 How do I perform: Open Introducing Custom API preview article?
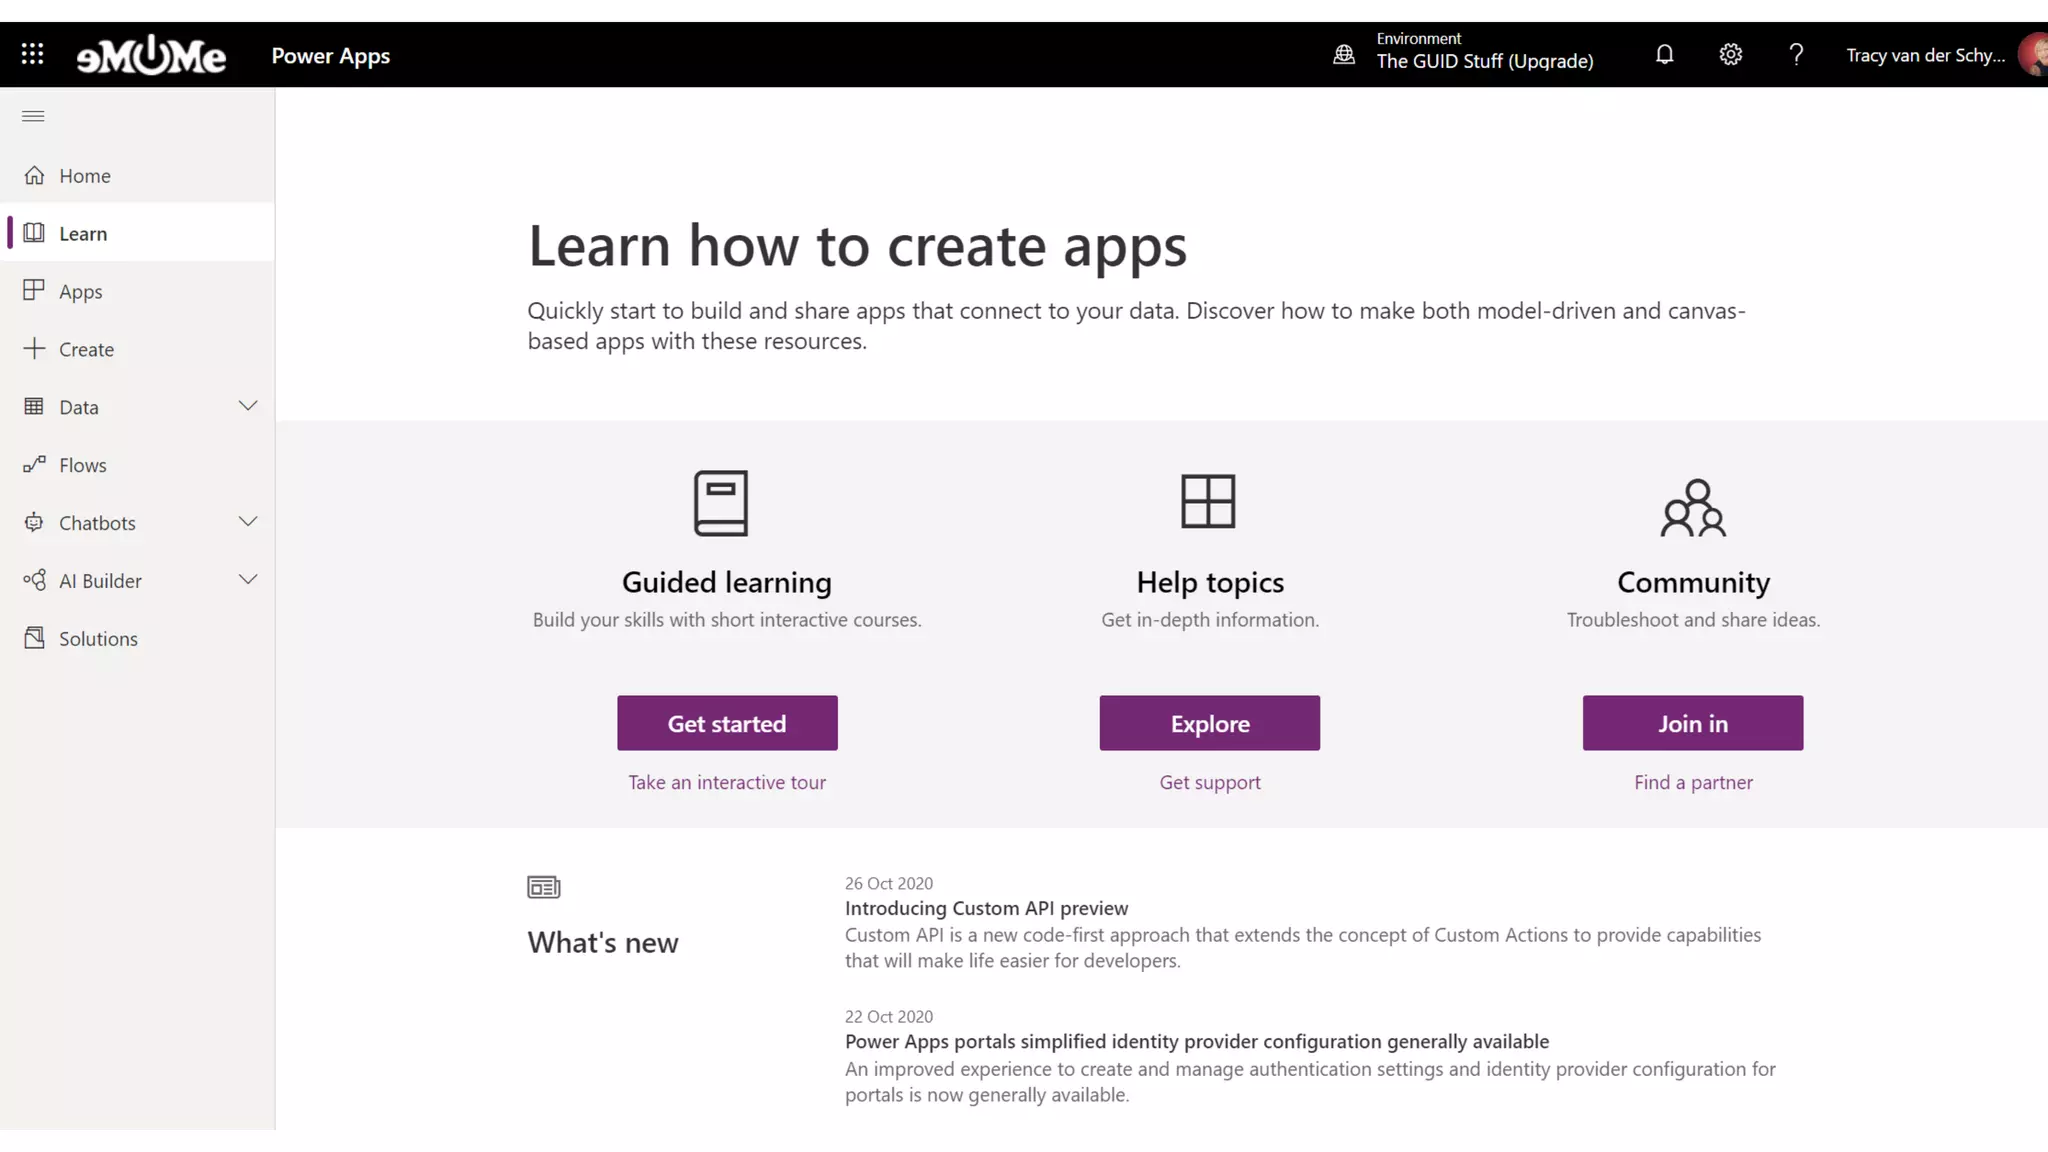986,908
